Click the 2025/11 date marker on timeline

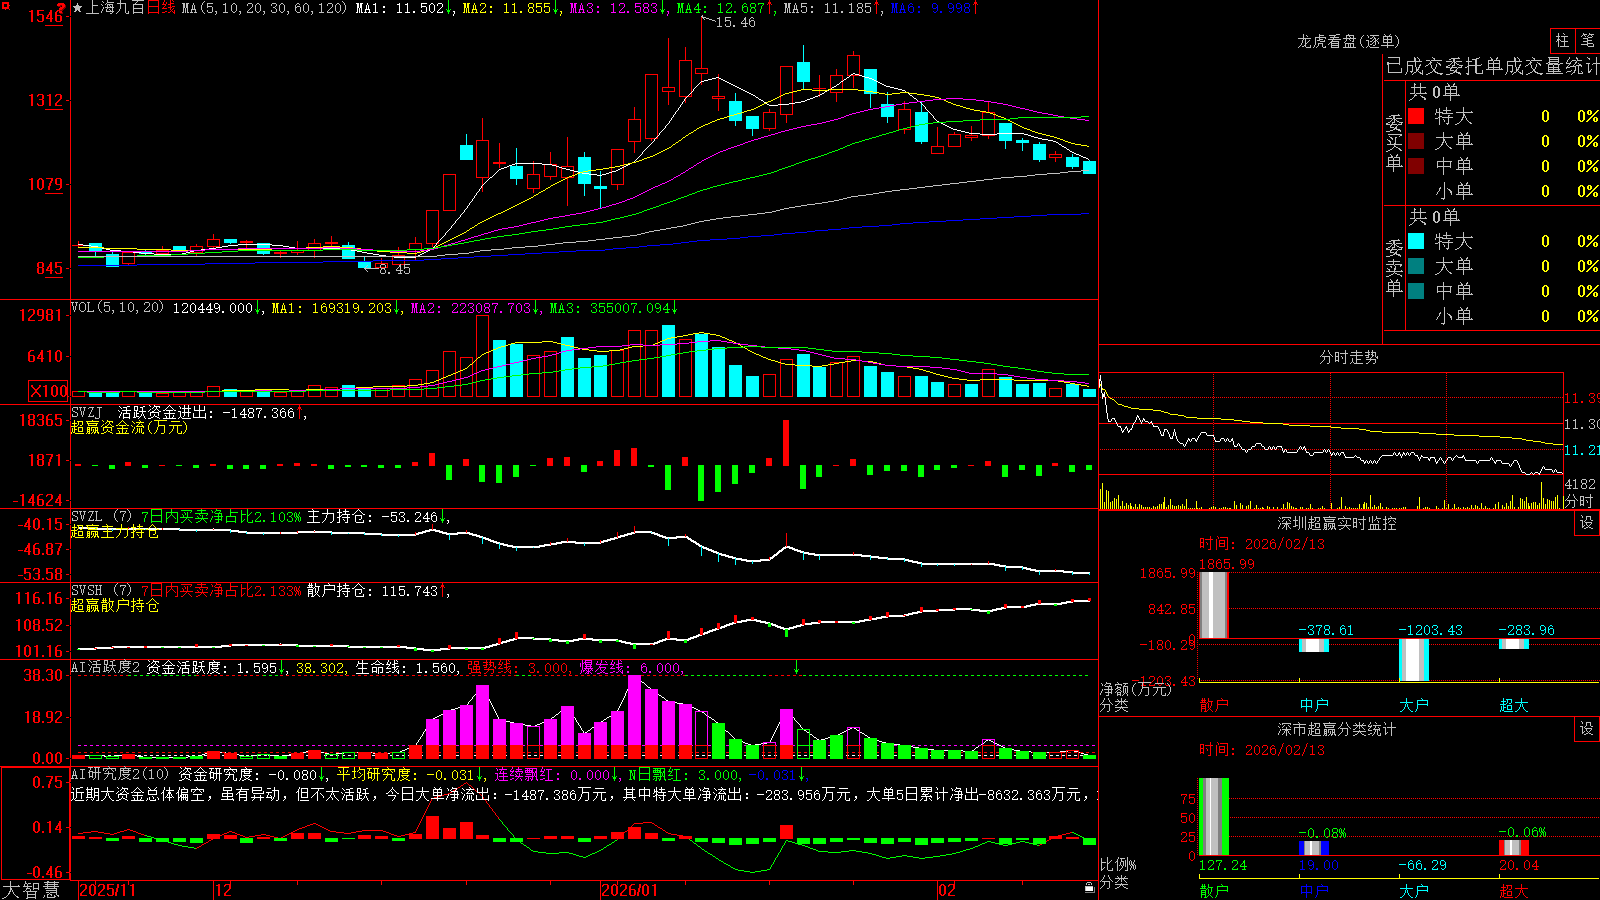coord(107,890)
